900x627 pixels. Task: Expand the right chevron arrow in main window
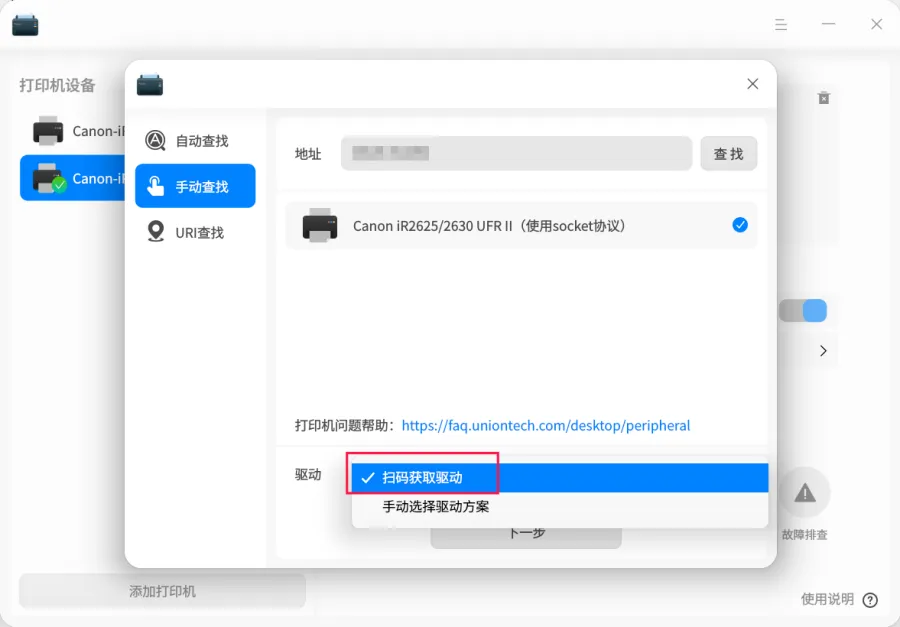tap(823, 350)
